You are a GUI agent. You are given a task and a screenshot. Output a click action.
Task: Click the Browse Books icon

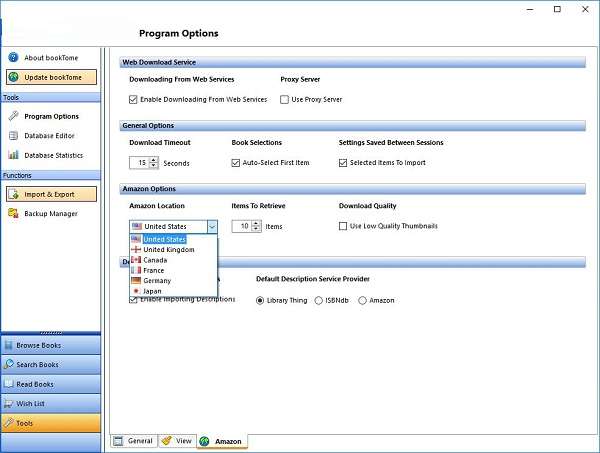coord(8,345)
